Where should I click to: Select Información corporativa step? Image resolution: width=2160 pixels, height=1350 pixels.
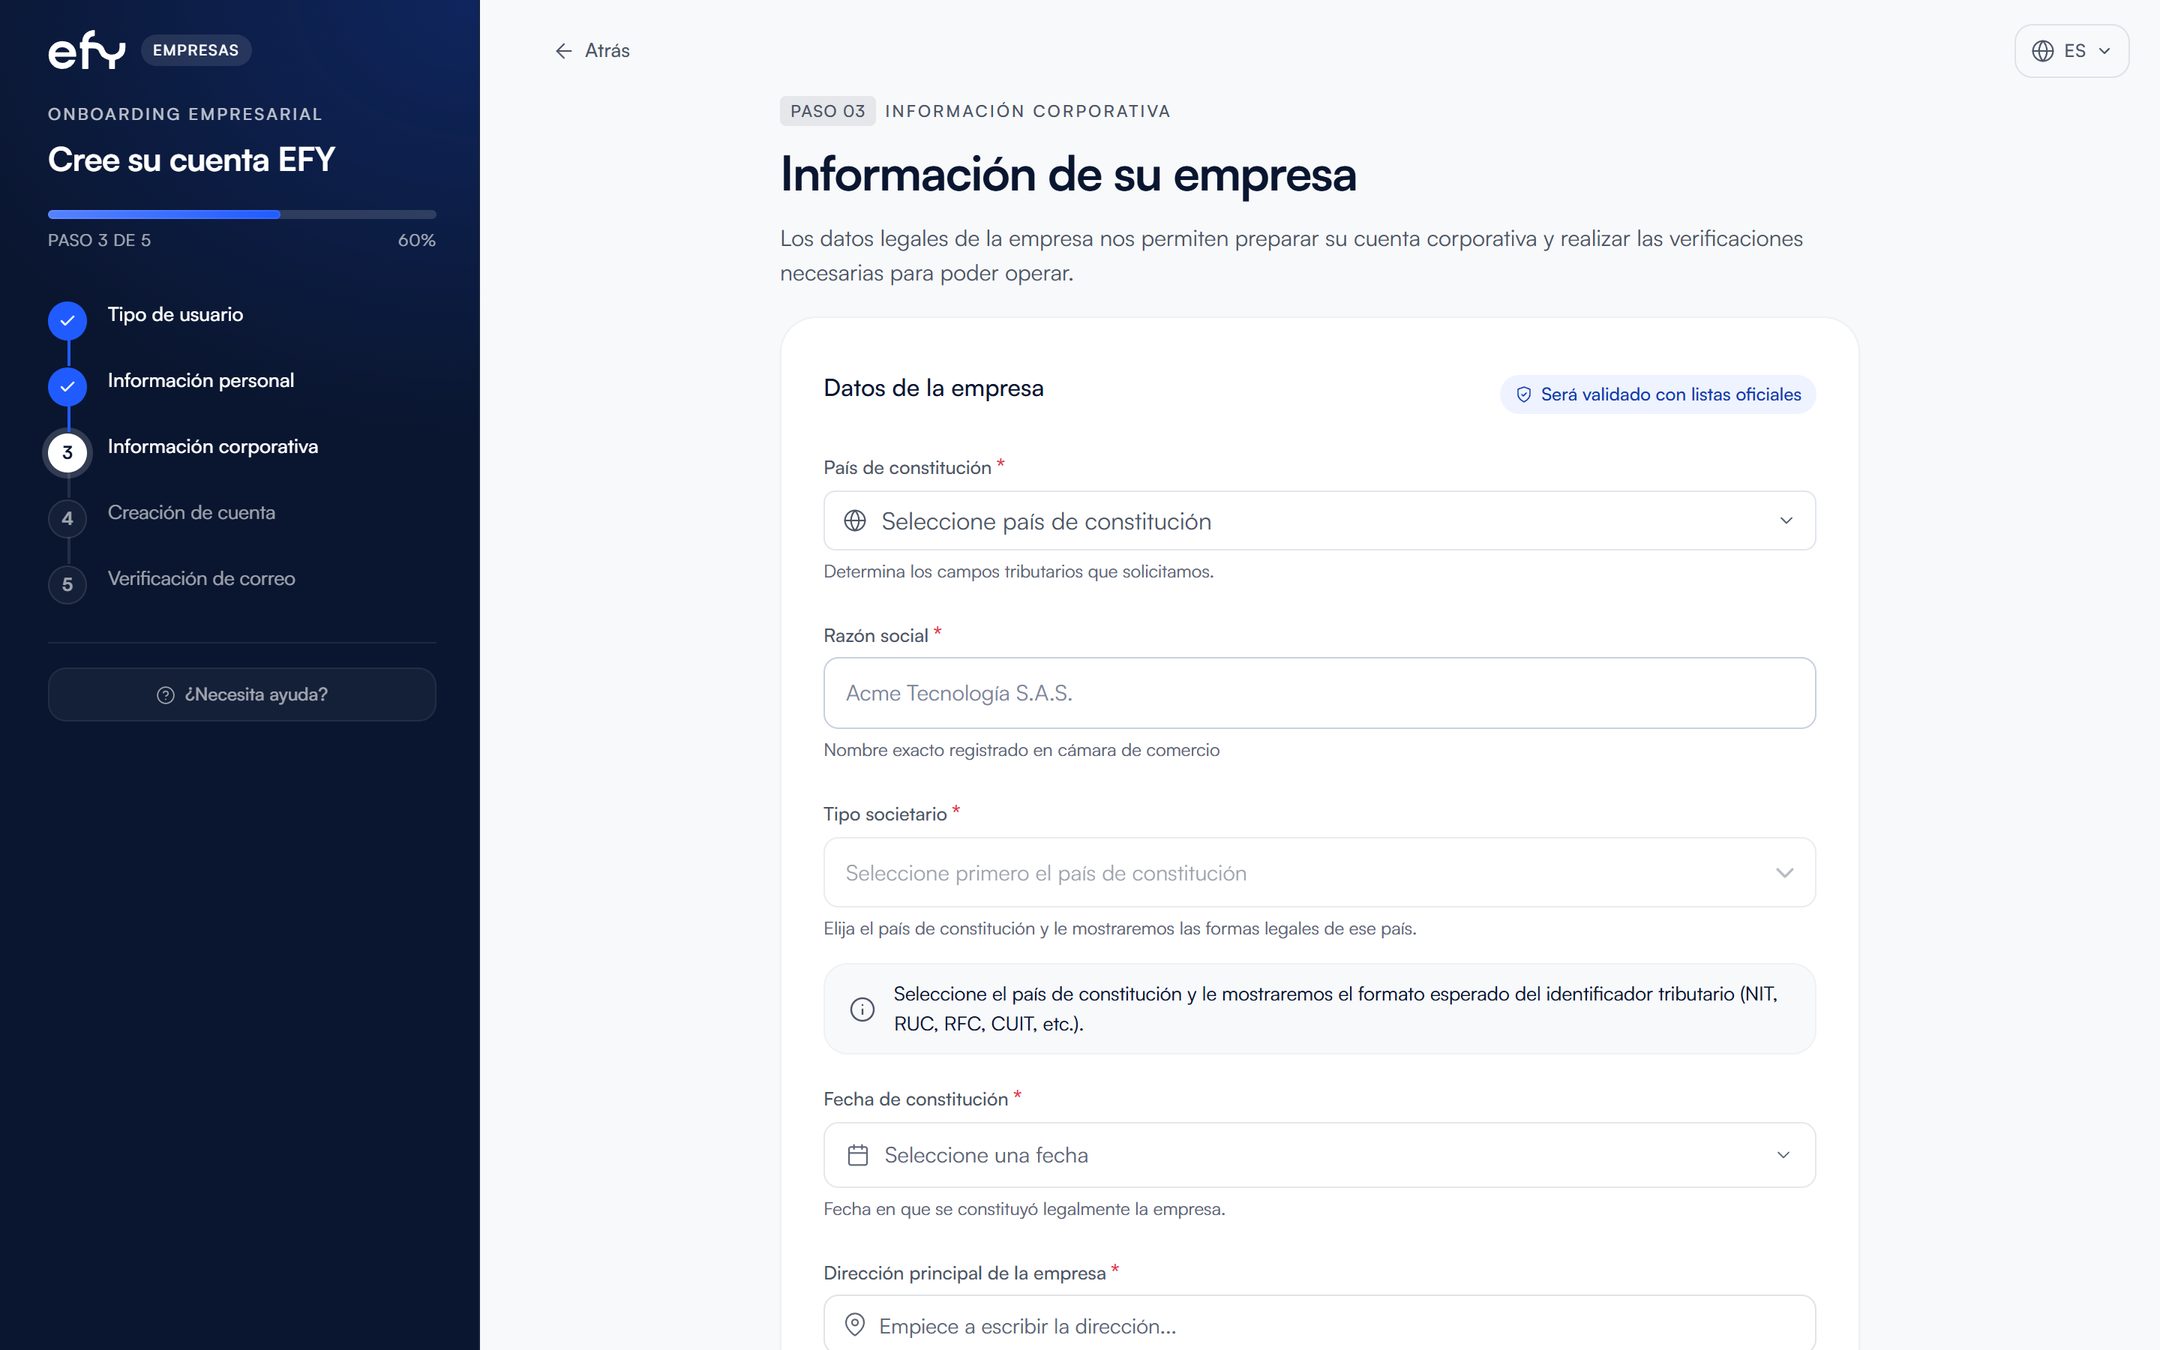pos(213,447)
